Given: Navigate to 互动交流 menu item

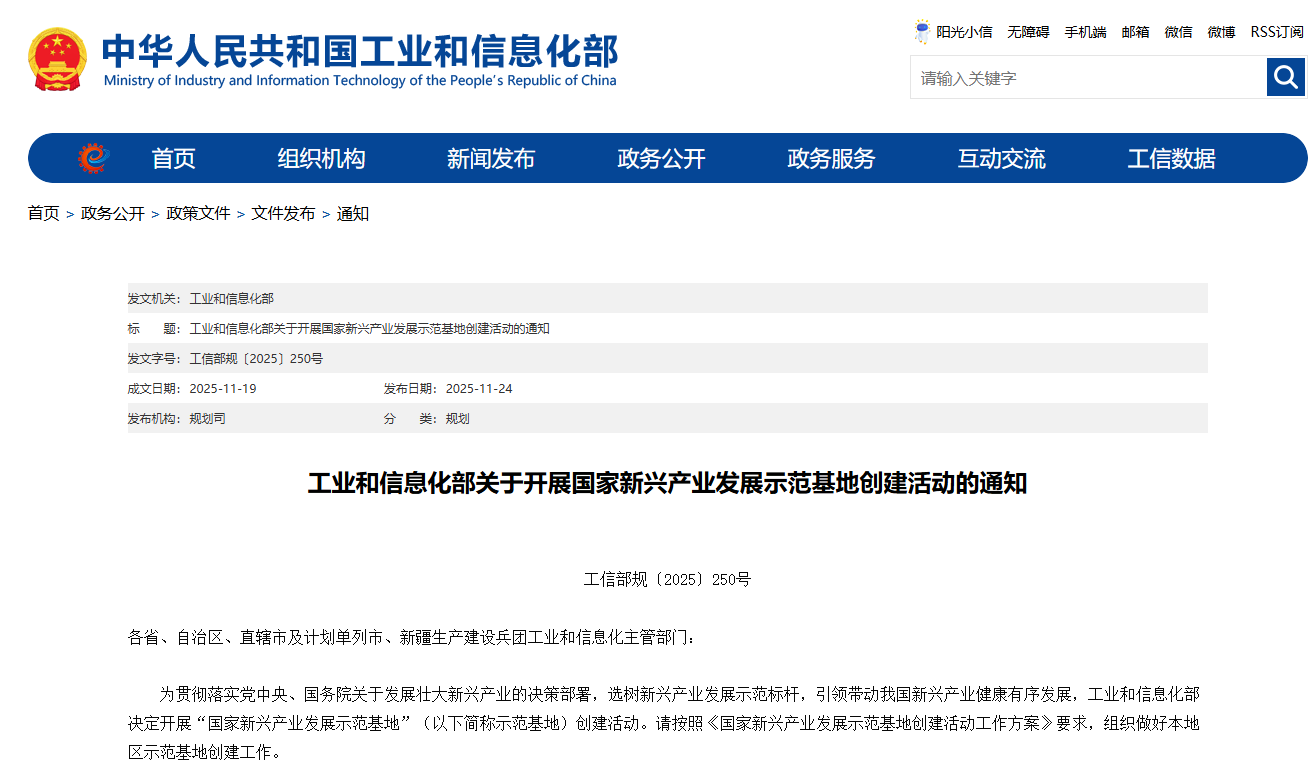Looking at the screenshot, I should [1001, 158].
